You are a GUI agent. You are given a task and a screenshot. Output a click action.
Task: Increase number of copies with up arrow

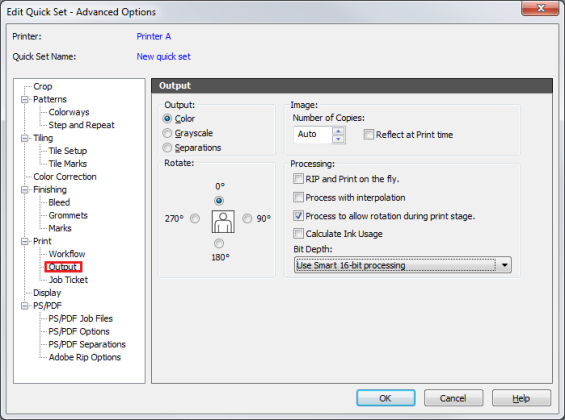point(338,131)
